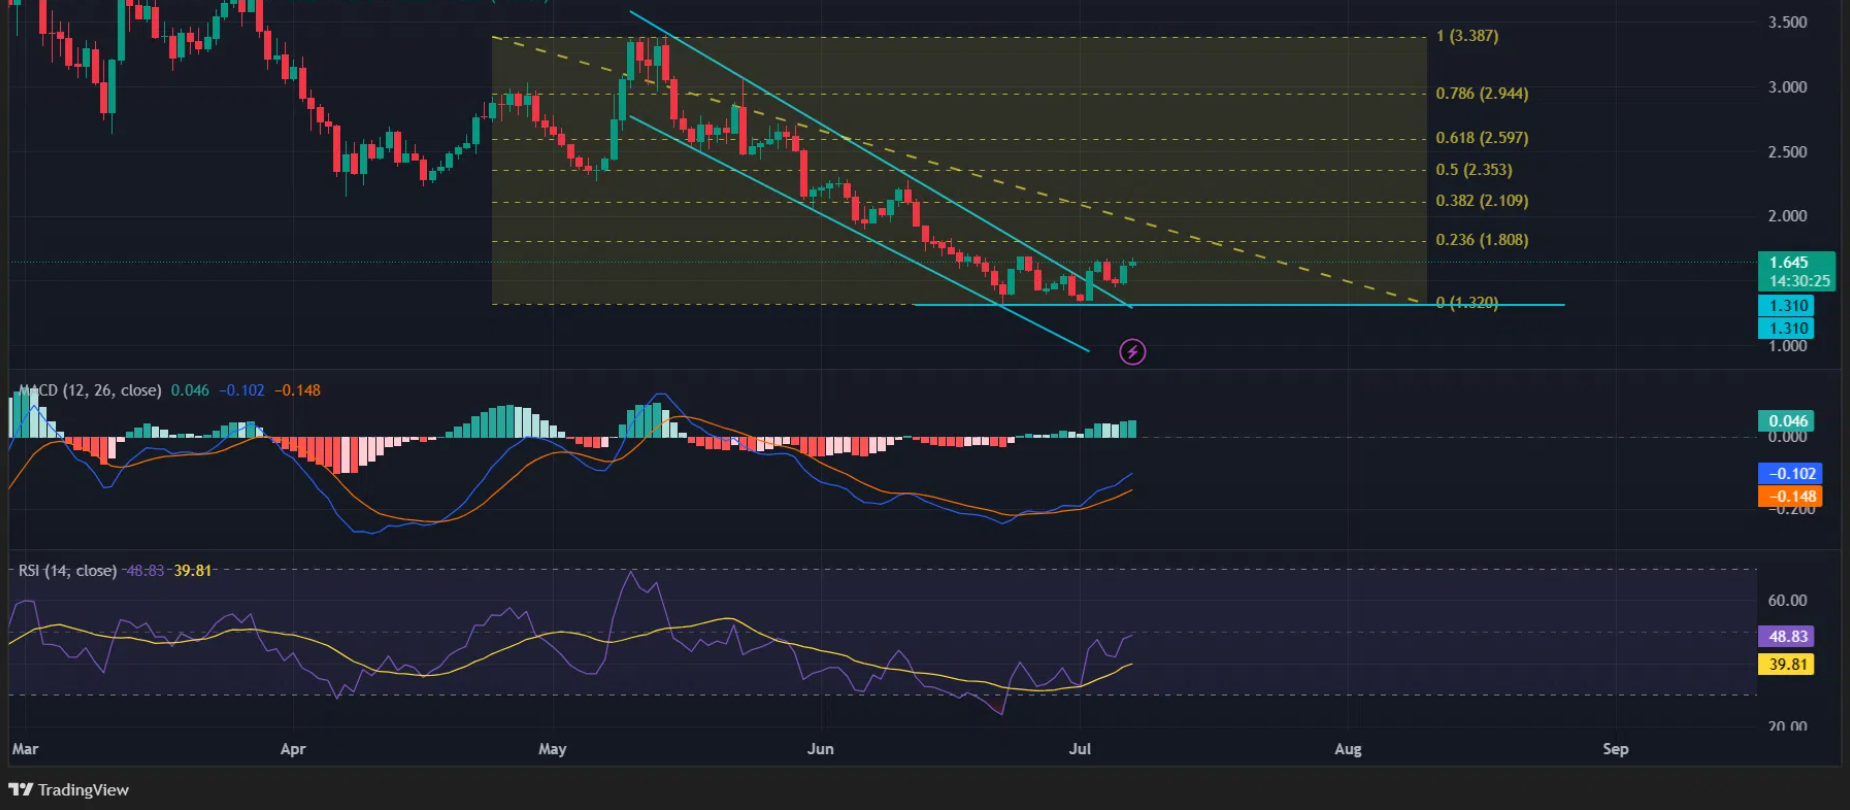Select the Fibonacci 0.5 (2.353) level label
The image size is (1850, 810).
coord(1473,170)
